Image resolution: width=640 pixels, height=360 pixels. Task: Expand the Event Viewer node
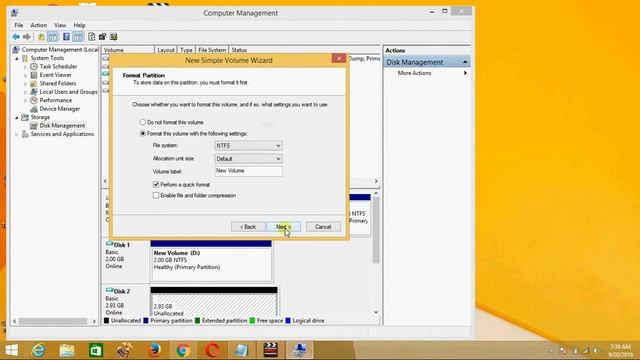click(25, 75)
